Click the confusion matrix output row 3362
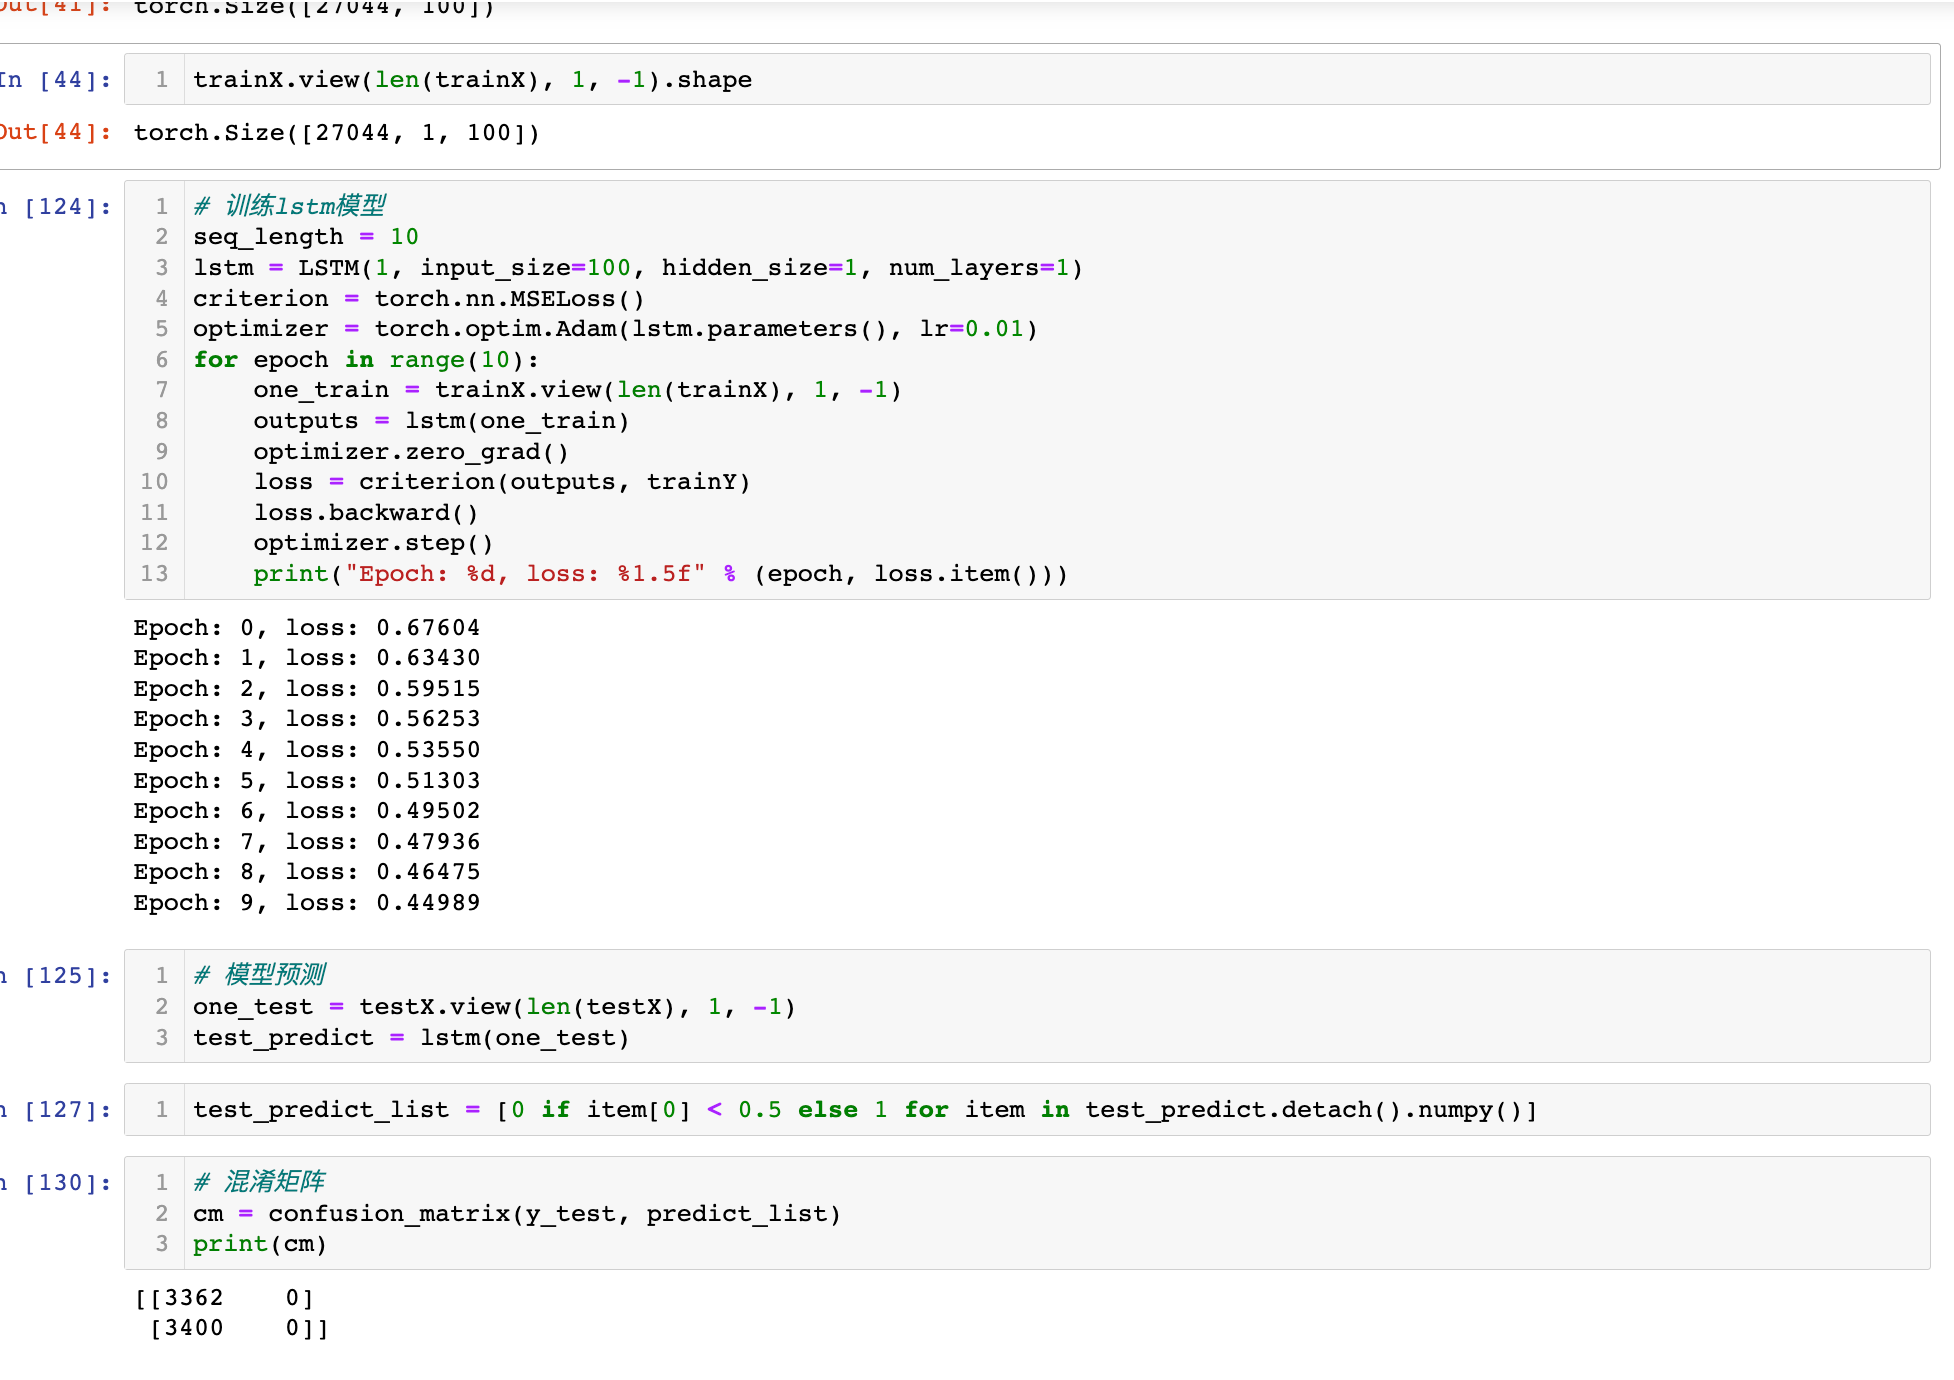This screenshot has width=1954, height=1380. coord(224,1298)
